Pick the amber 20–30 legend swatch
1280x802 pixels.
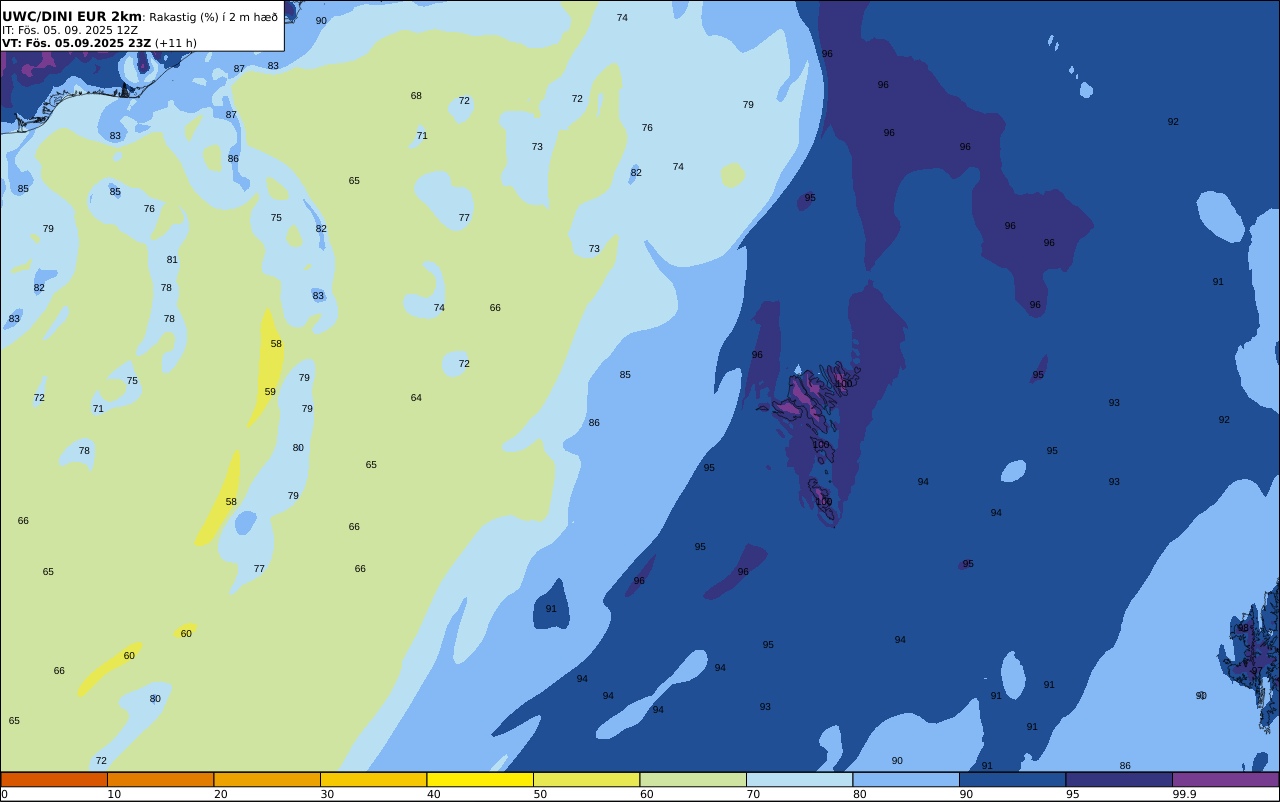point(267,779)
